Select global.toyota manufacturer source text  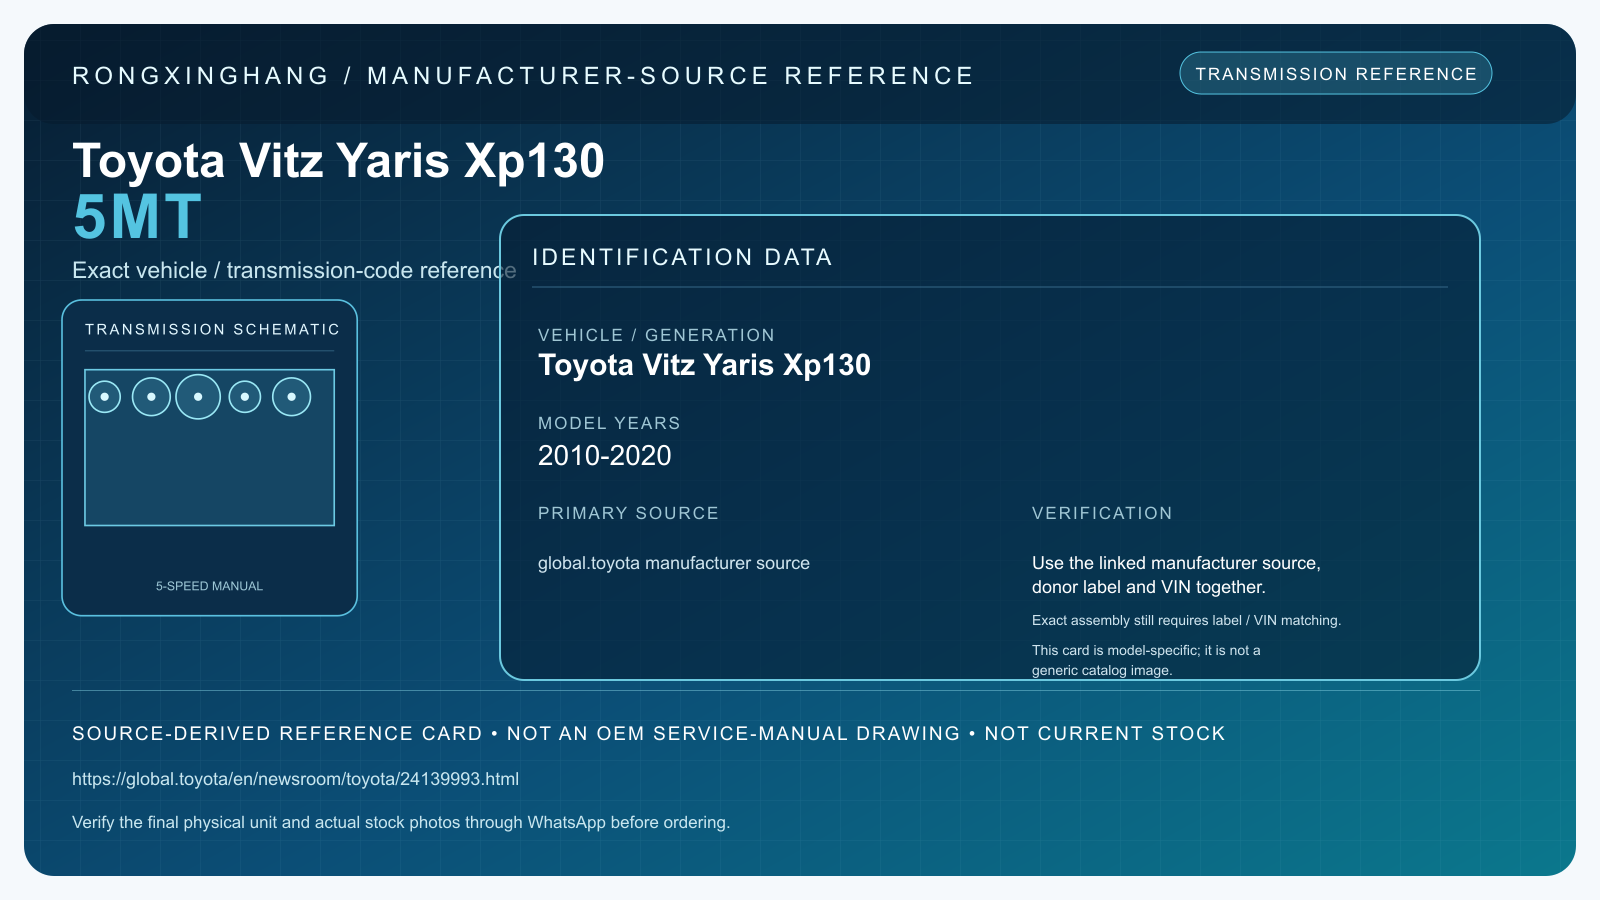tap(674, 563)
